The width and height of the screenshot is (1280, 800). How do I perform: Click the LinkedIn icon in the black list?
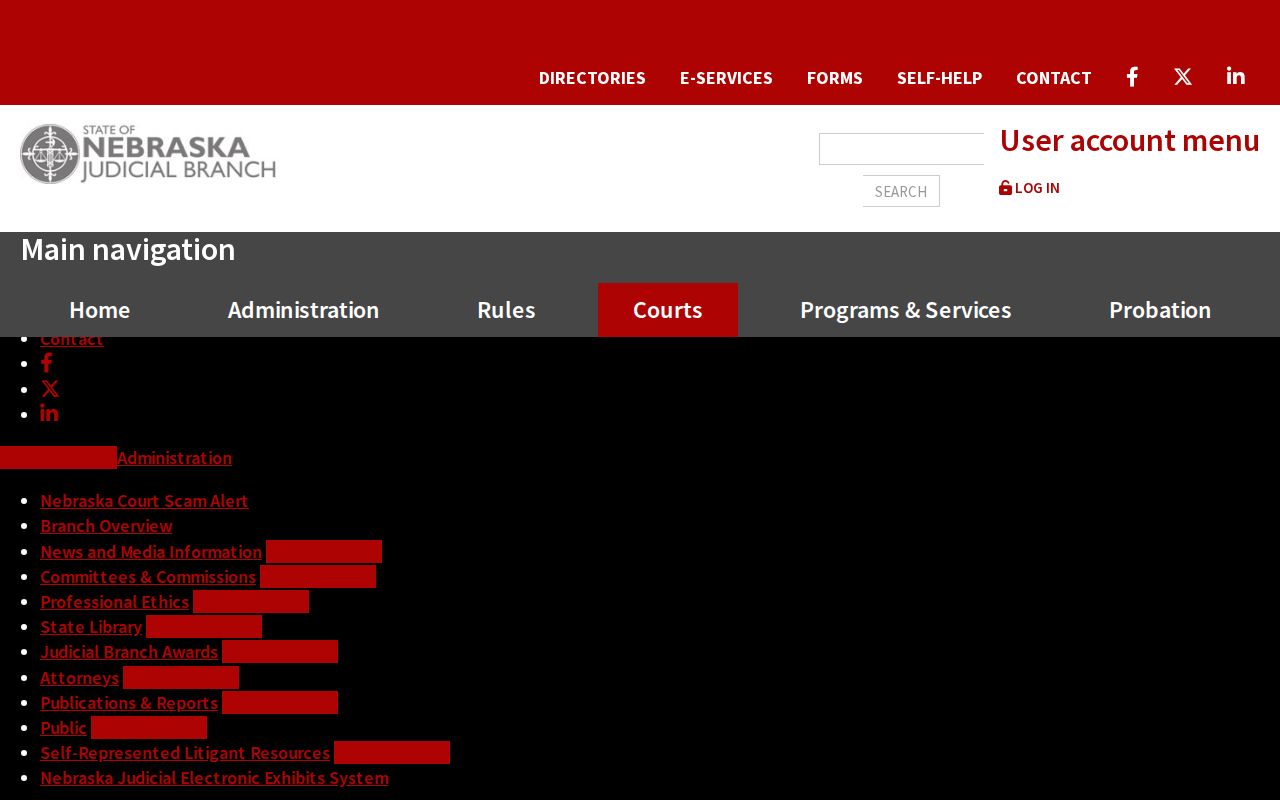click(x=49, y=413)
